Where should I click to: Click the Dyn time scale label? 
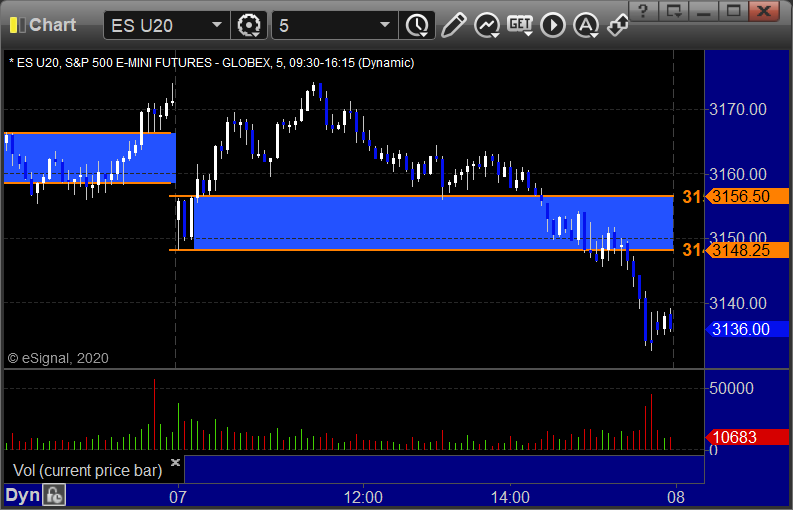22,495
